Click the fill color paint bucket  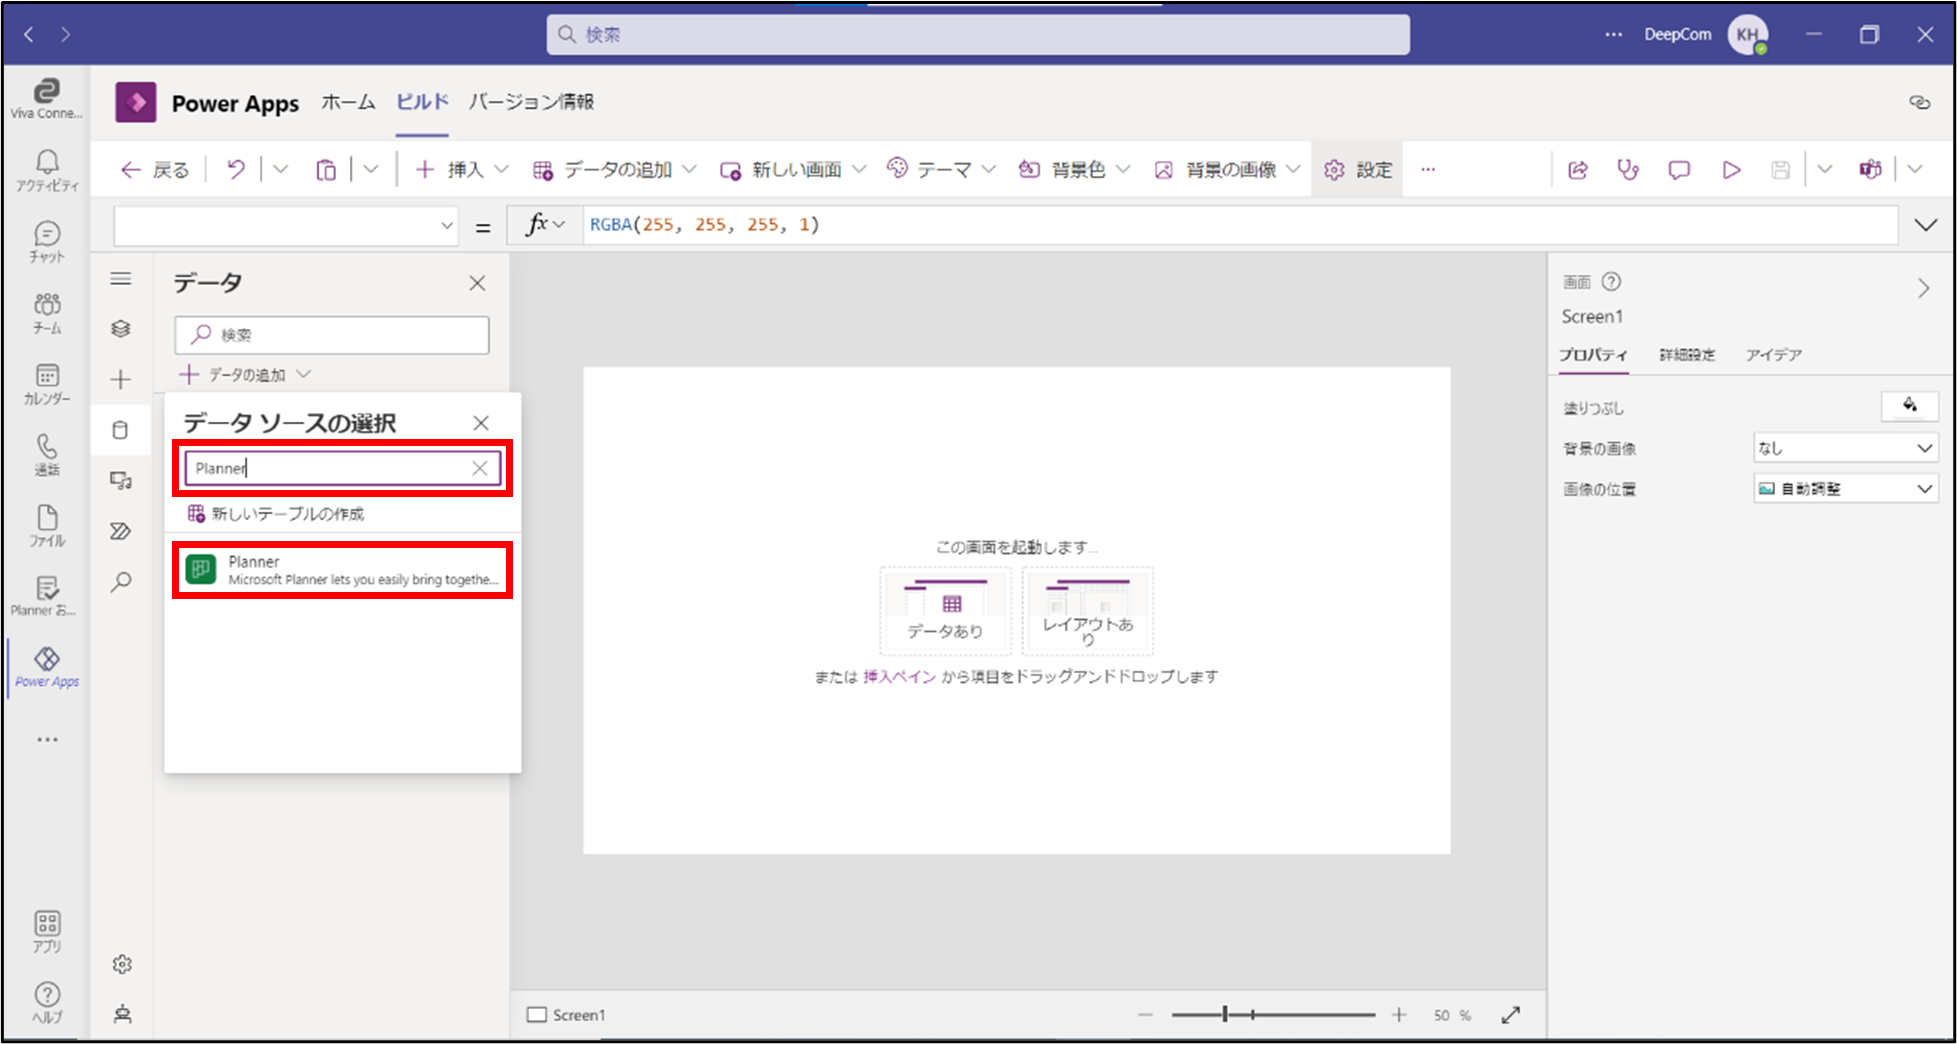tap(1910, 406)
